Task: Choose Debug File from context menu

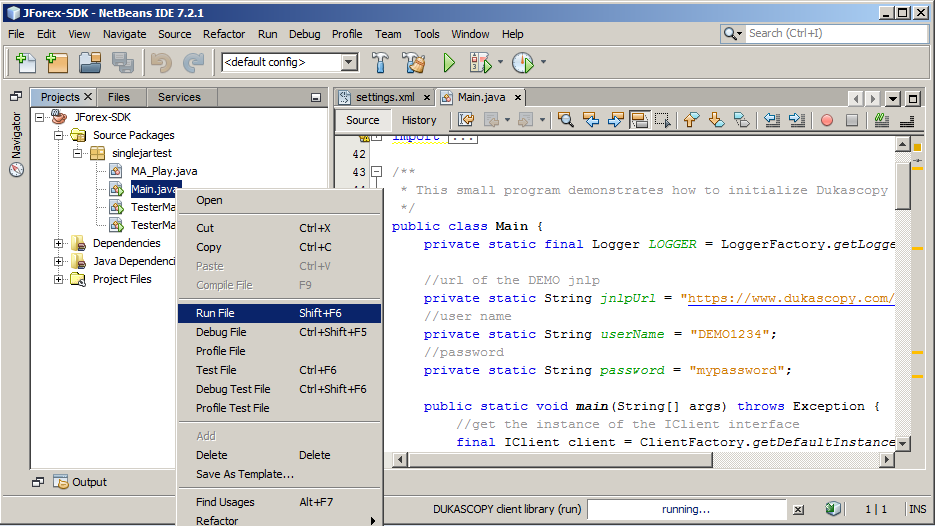Action: [279, 332]
